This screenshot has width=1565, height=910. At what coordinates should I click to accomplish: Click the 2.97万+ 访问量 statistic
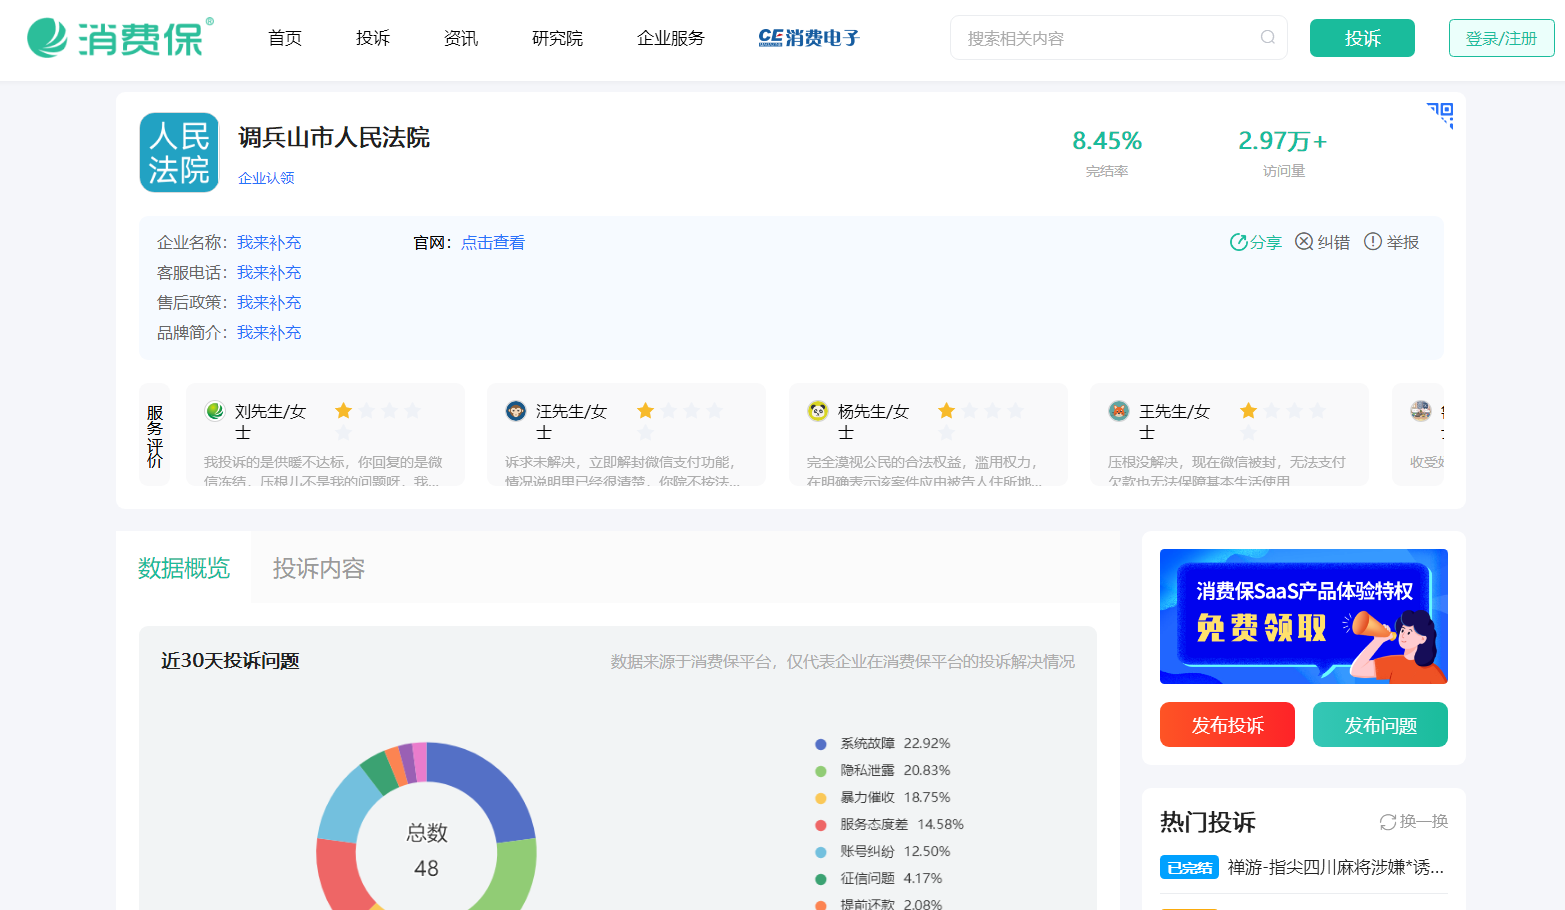coord(1283,152)
